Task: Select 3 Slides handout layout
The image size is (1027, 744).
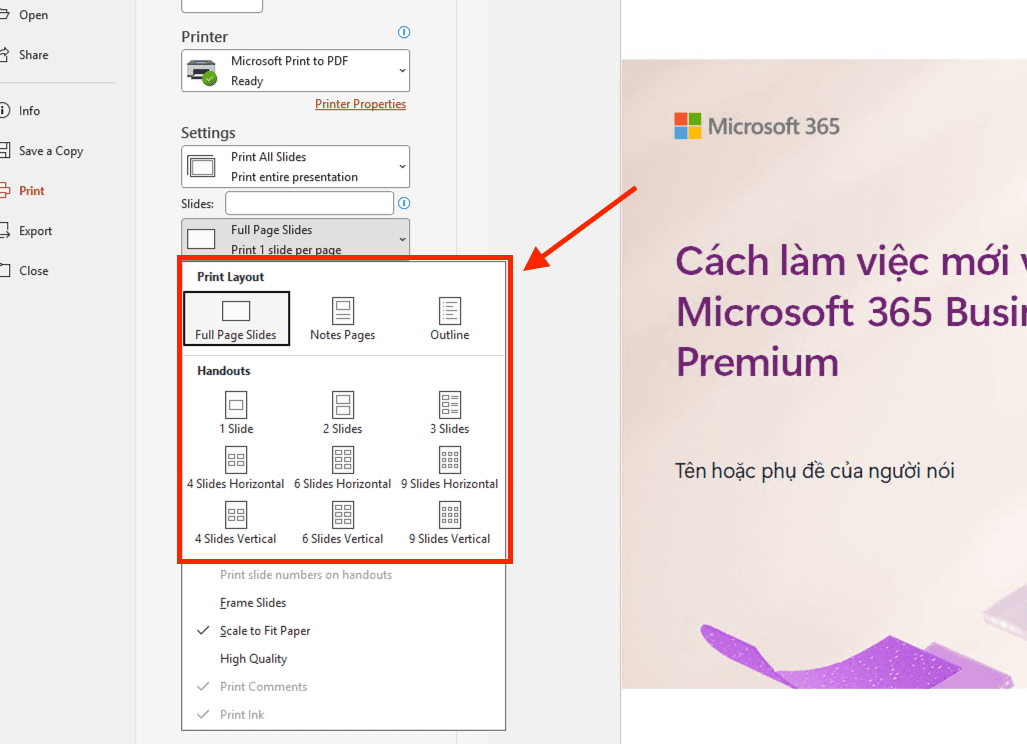Action: point(449,413)
